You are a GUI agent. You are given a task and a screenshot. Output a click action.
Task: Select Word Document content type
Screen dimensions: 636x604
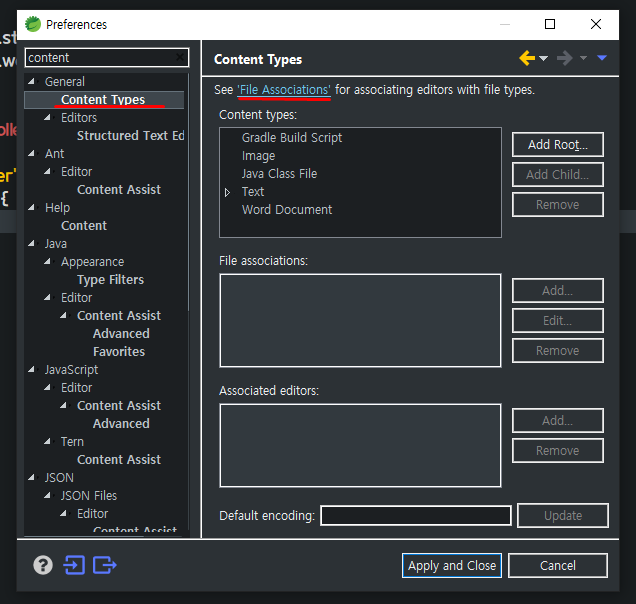(x=287, y=210)
